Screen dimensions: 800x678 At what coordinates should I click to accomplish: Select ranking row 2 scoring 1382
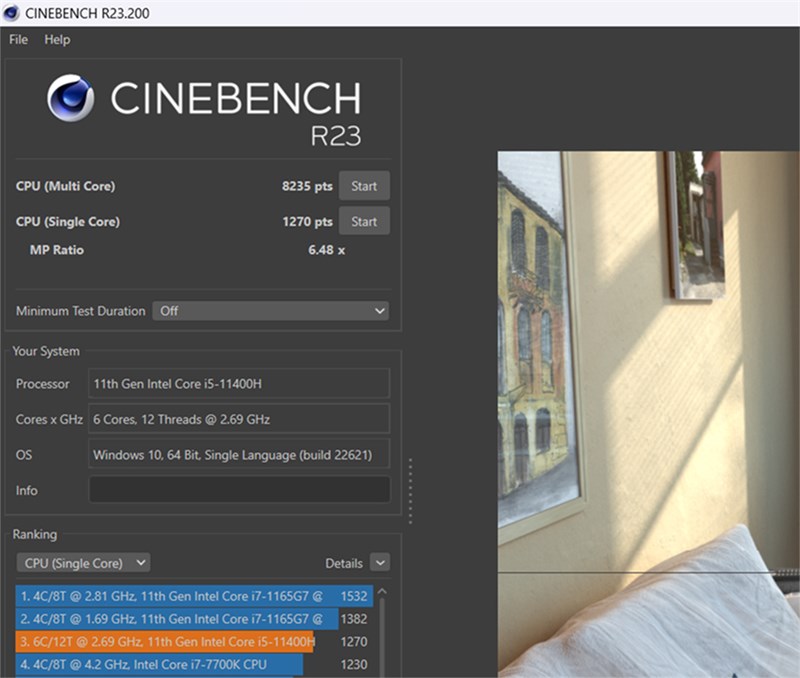point(194,619)
